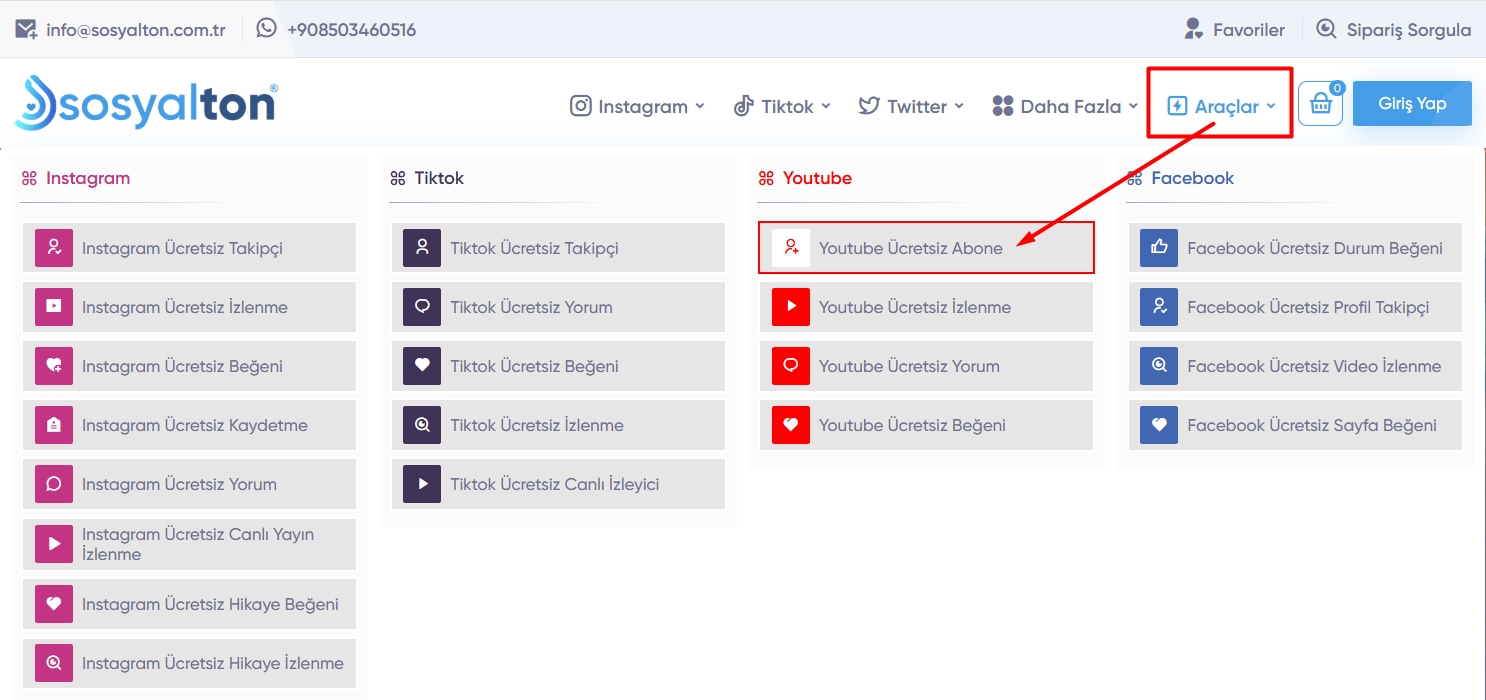The width and height of the screenshot is (1486, 700).
Task: Click the Tiktok Ücretsiz Takipçi person icon
Action: [422, 248]
